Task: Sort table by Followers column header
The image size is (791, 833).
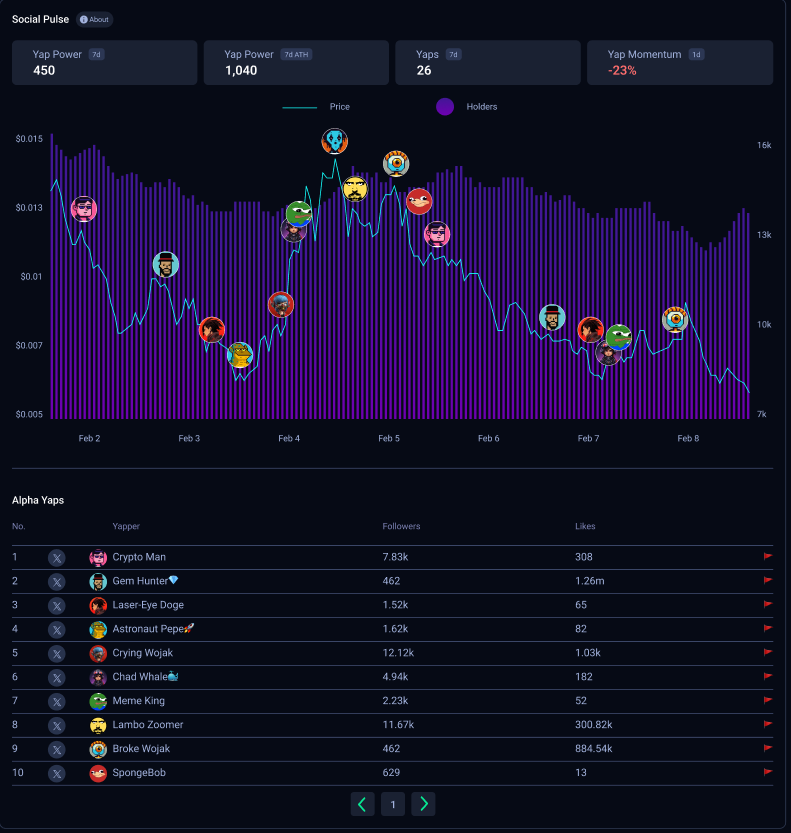Action: point(401,526)
